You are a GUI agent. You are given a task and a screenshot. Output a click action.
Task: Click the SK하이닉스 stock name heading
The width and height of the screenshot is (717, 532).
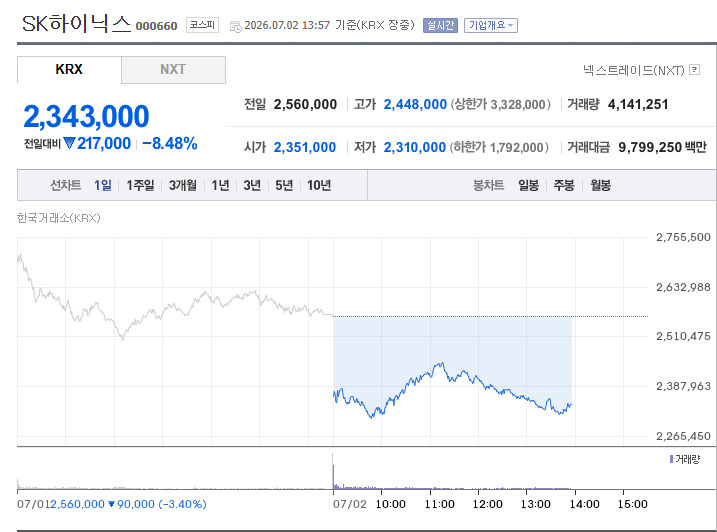pos(76,24)
